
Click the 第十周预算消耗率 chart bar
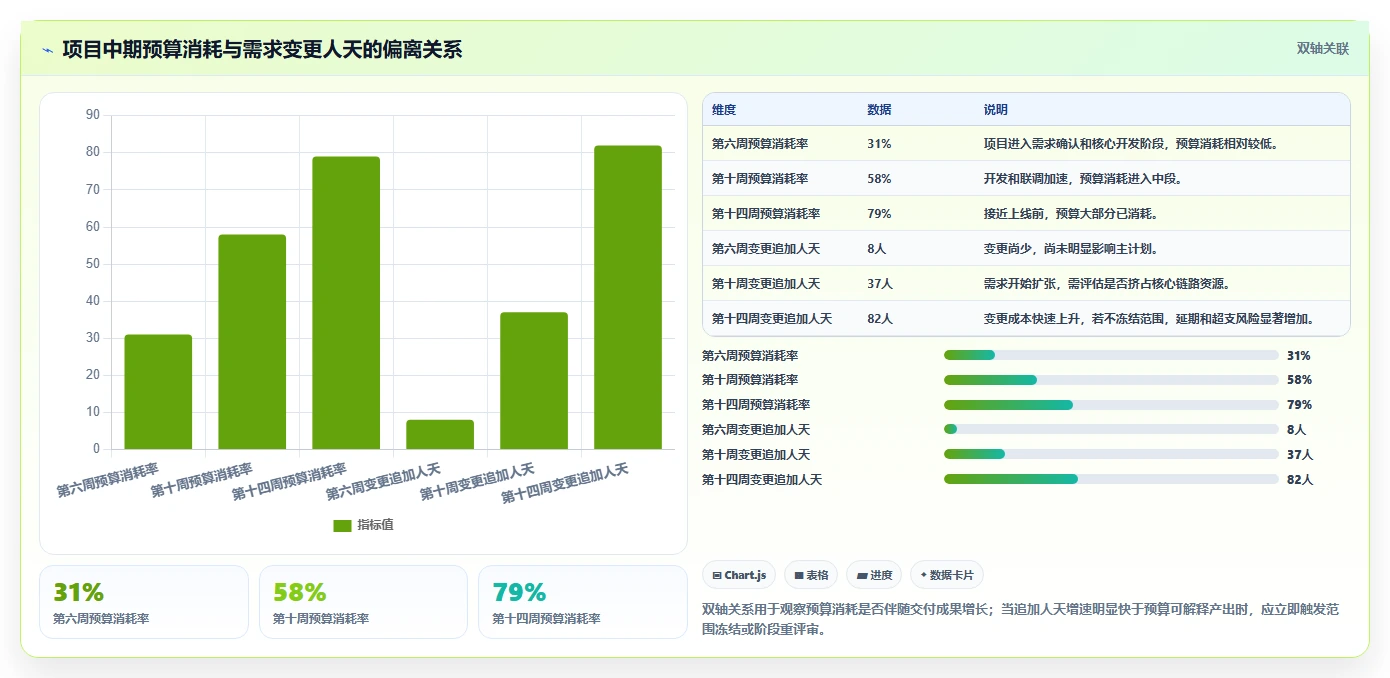[x=252, y=342]
